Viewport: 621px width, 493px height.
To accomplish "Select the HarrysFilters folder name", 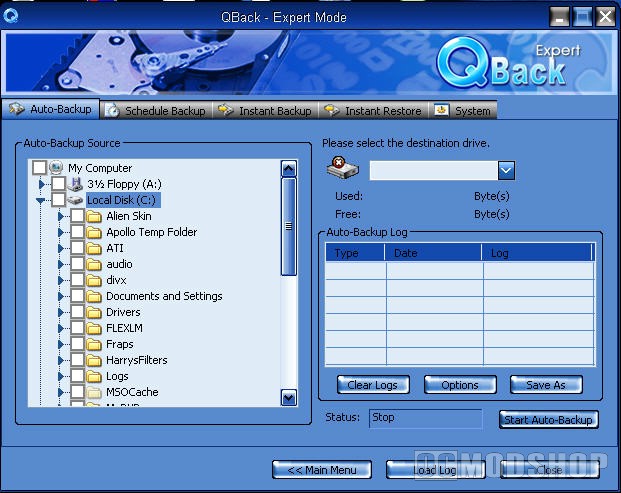I will point(137,360).
